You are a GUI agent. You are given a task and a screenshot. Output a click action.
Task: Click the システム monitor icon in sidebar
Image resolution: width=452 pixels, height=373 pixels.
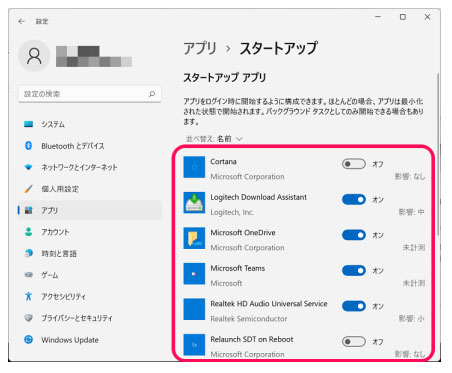tap(29, 124)
